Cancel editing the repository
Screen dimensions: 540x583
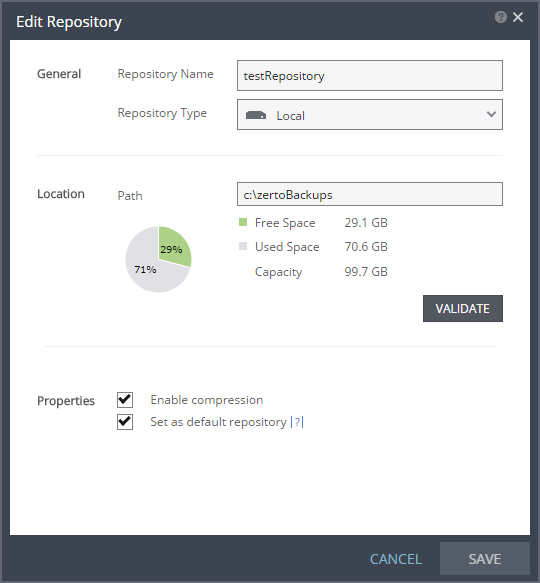[x=396, y=559]
